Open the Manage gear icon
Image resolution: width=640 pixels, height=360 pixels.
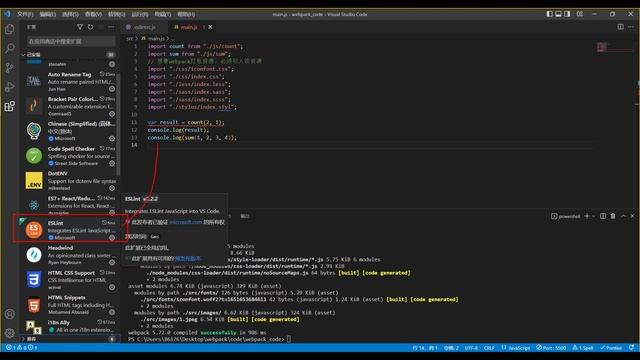9,333
